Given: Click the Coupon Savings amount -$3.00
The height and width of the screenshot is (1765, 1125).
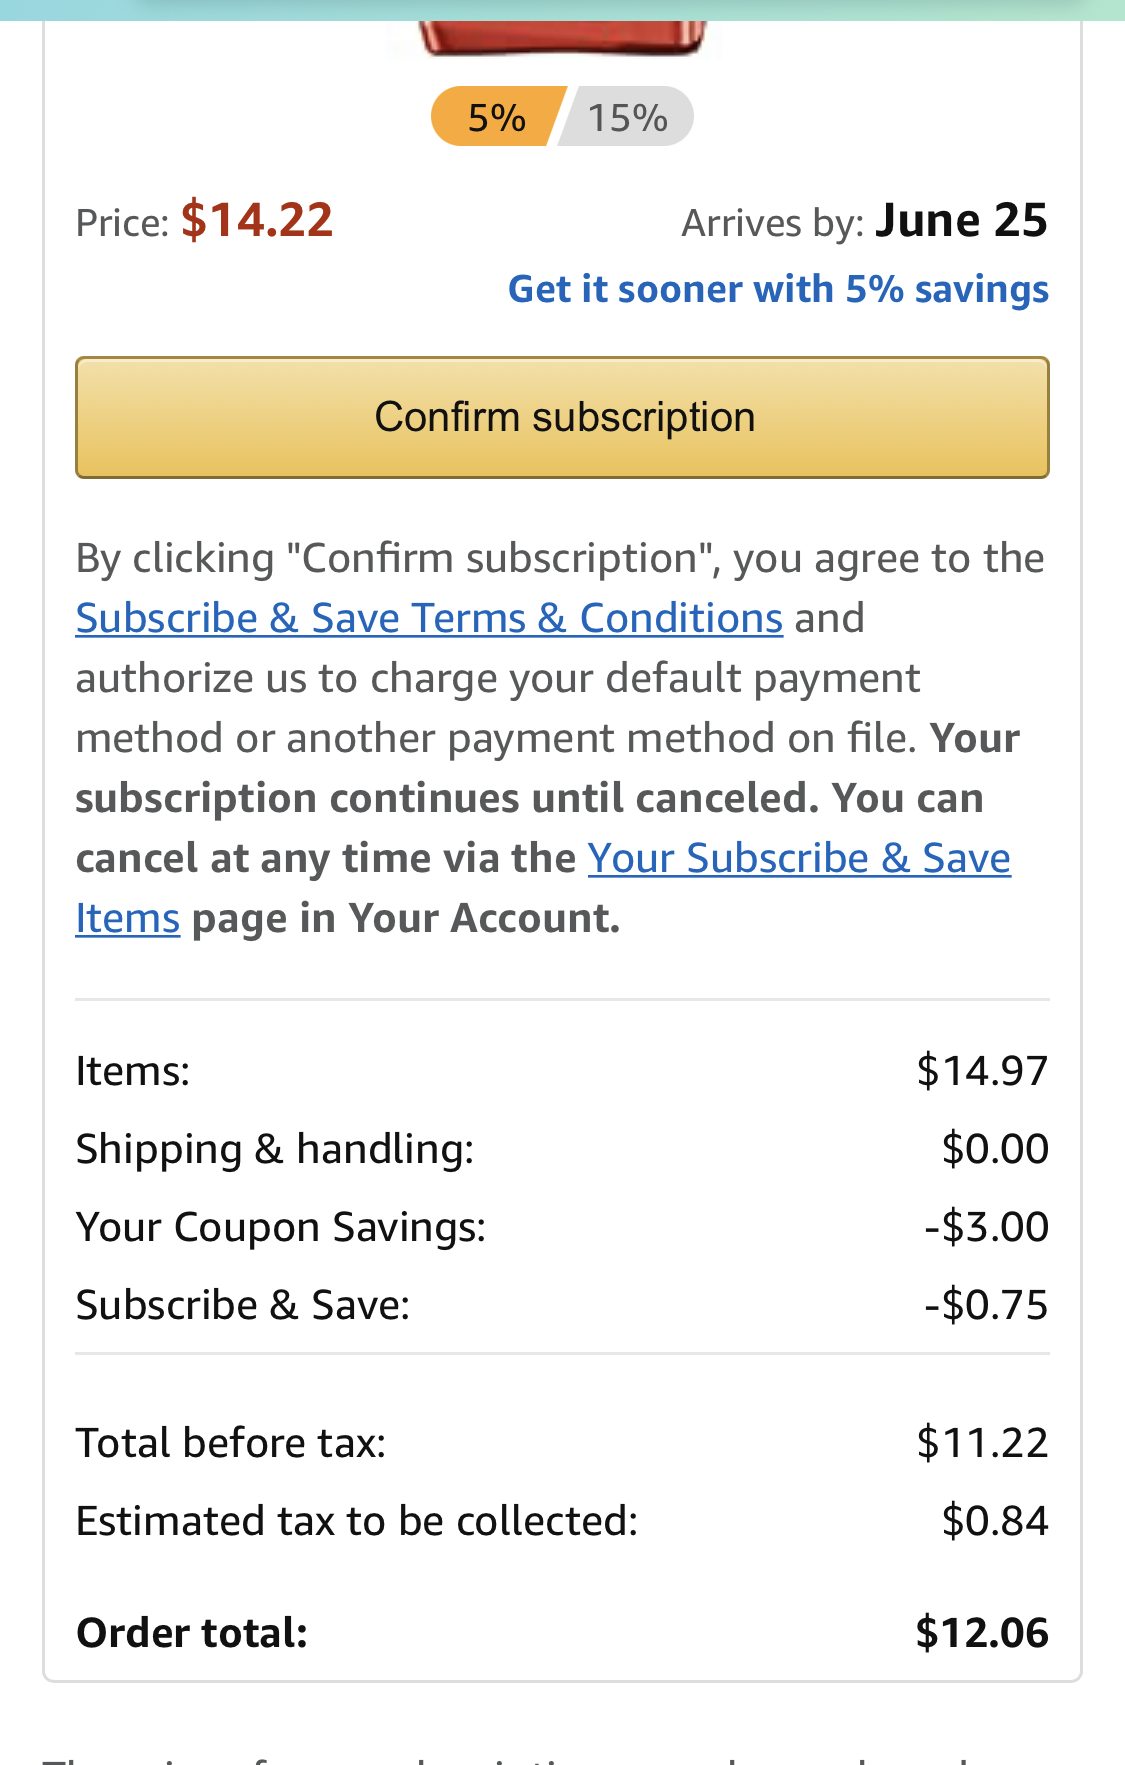Looking at the screenshot, I should pos(986,1227).
